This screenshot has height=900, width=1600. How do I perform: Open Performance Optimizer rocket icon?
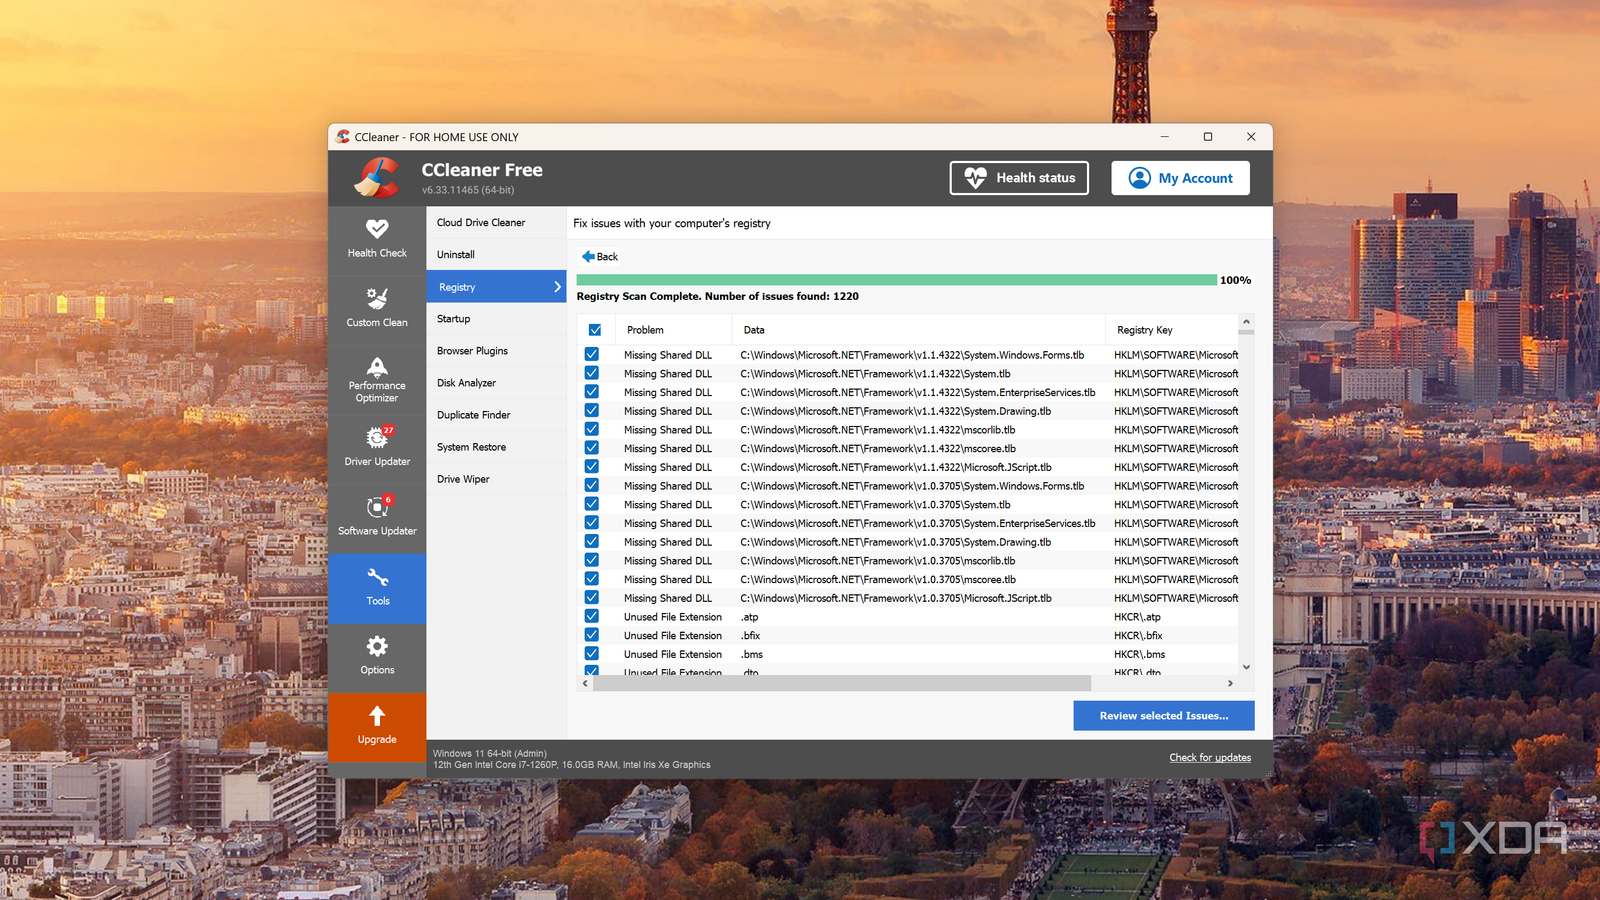pos(377,366)
